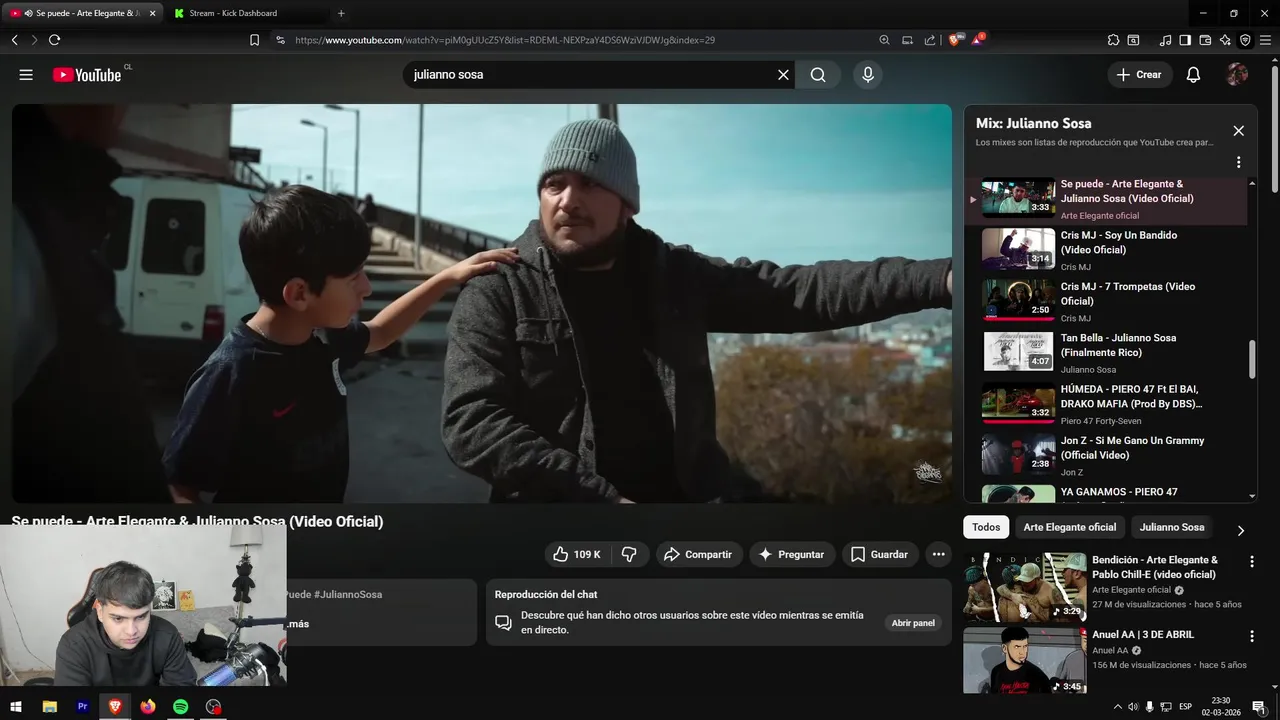1280x720 pixels.
Task: Open Premiere Pro from taskbar
Action: point(83,707)
